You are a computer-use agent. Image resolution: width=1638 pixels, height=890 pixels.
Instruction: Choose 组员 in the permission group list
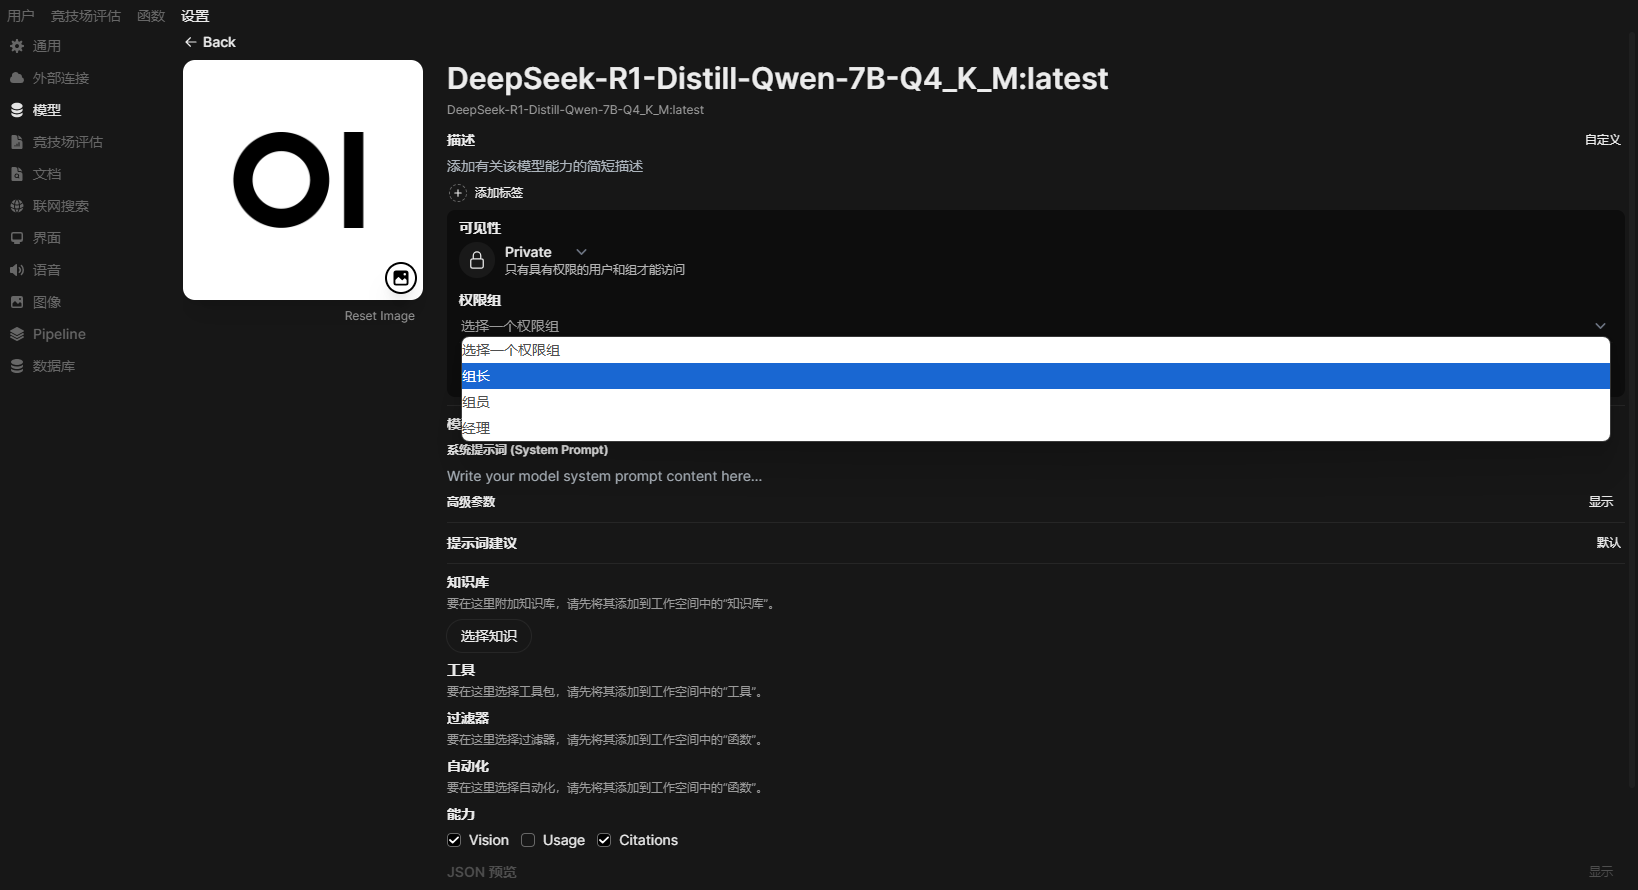coord(1036,402)
